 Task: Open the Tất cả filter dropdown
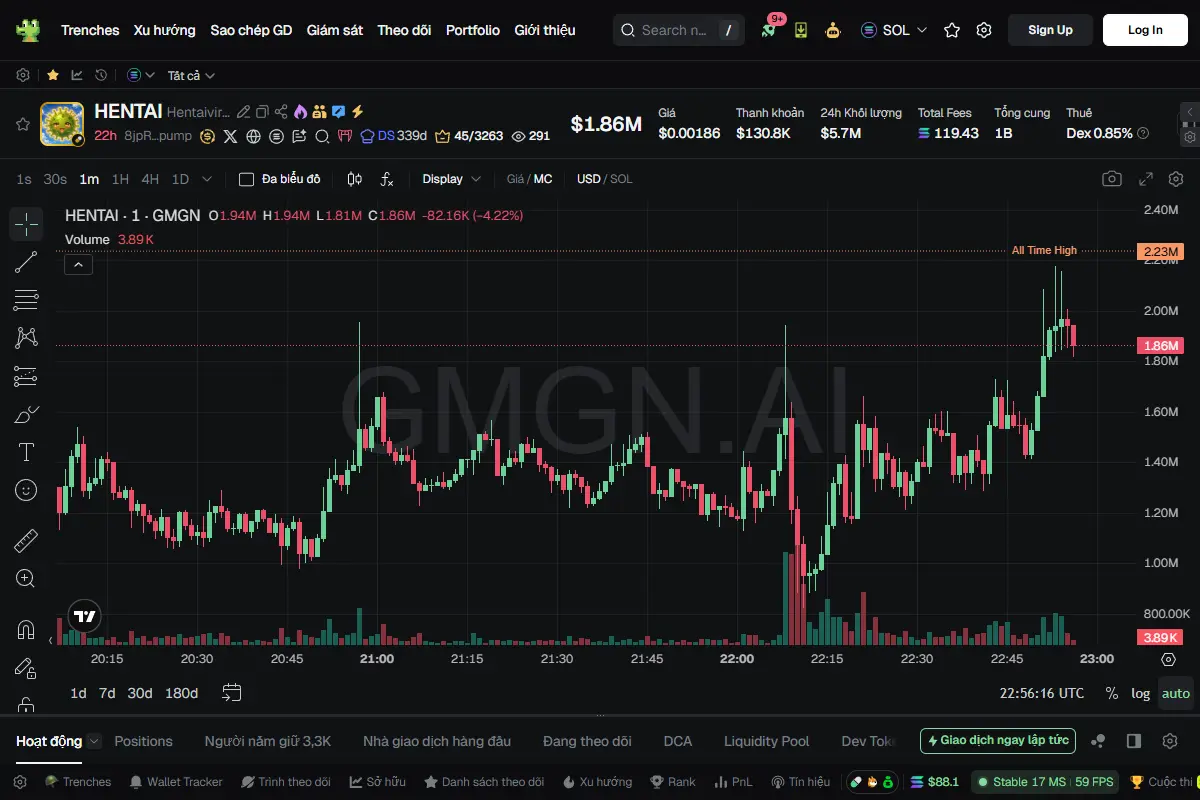[x=191, y=75]
